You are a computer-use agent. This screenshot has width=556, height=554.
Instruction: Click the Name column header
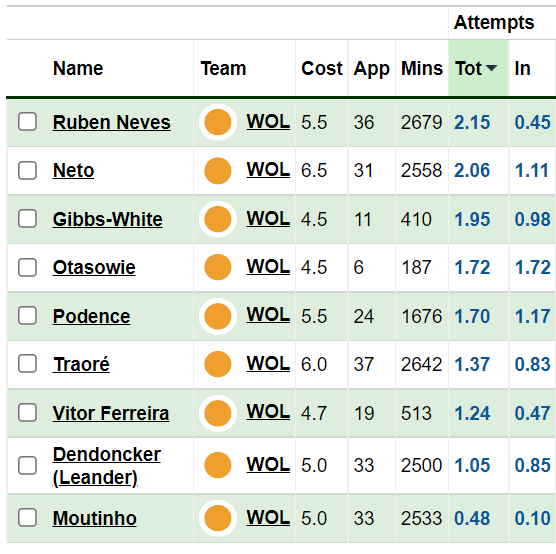[x=78, y=68]
